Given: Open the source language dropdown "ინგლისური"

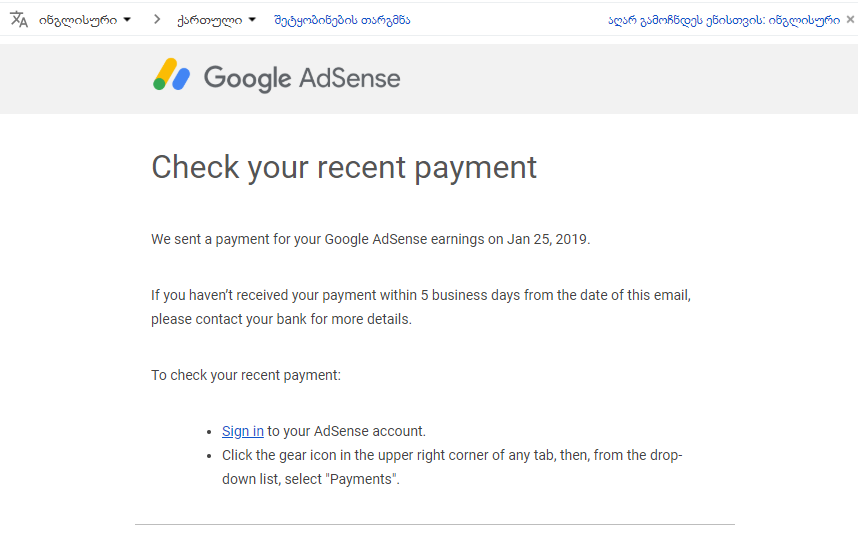Looking at the screenshot, I should click(x=85, y=20).
